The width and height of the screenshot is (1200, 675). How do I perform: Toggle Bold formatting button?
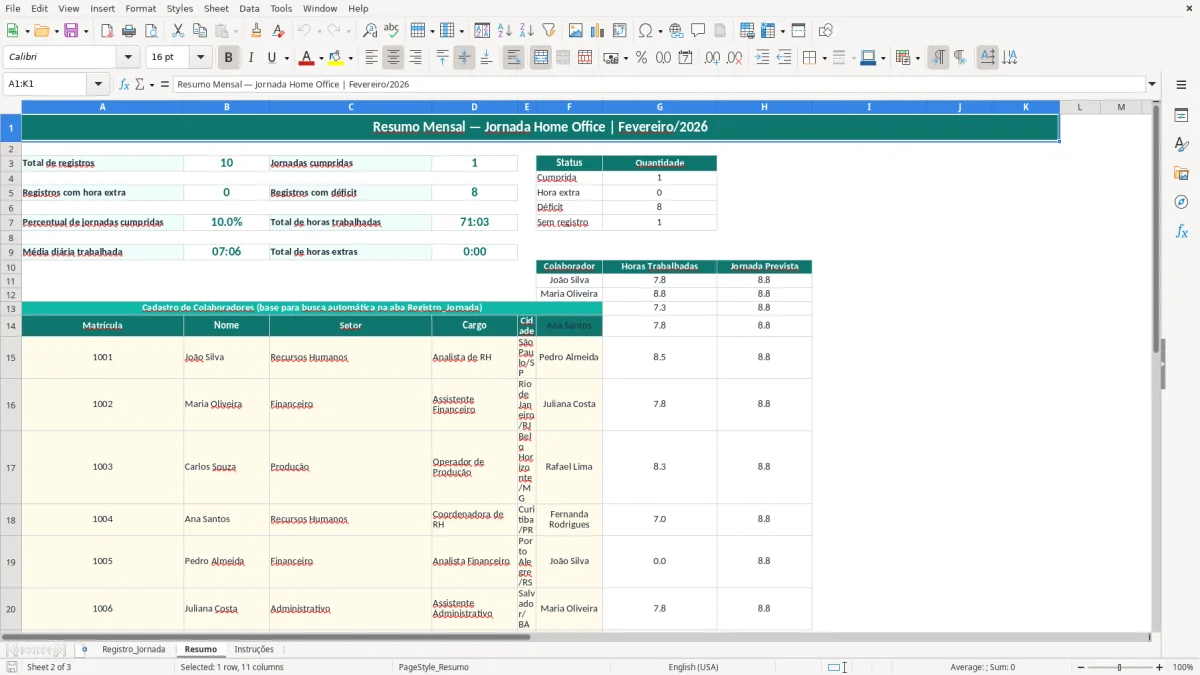229,58
